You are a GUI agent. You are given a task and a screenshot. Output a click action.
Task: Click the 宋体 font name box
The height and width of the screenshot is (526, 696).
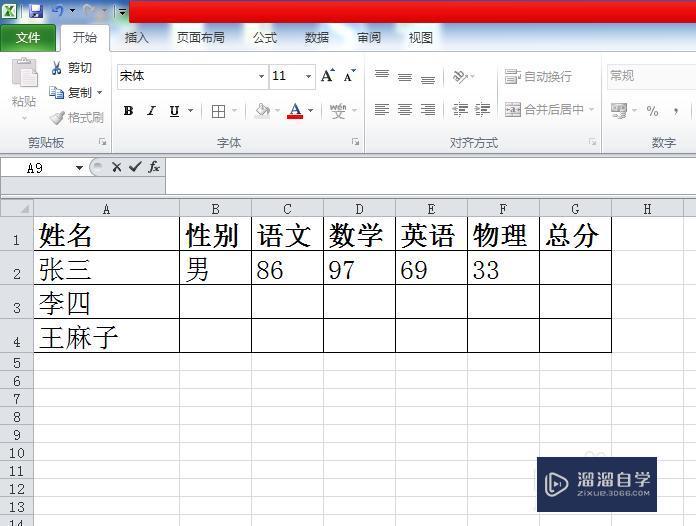(187, 76)
